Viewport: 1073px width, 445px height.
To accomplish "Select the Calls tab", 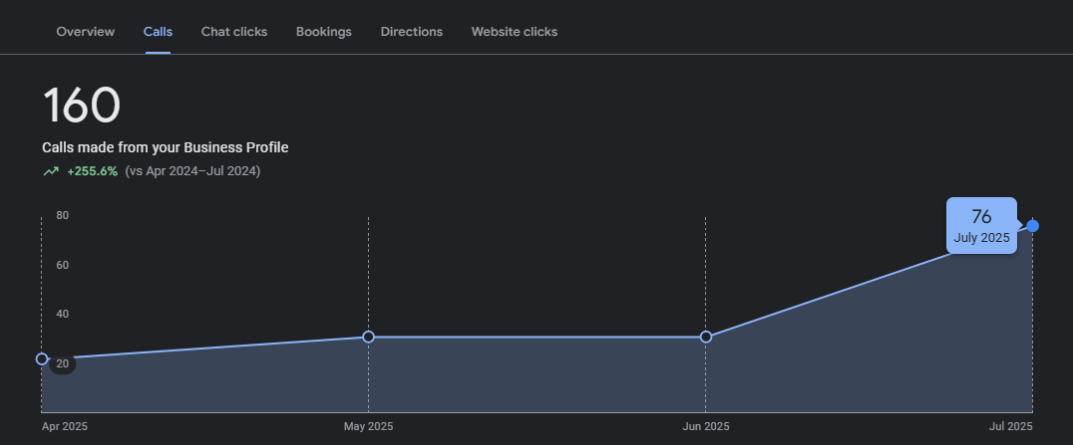I will click(x=158, y=31).
